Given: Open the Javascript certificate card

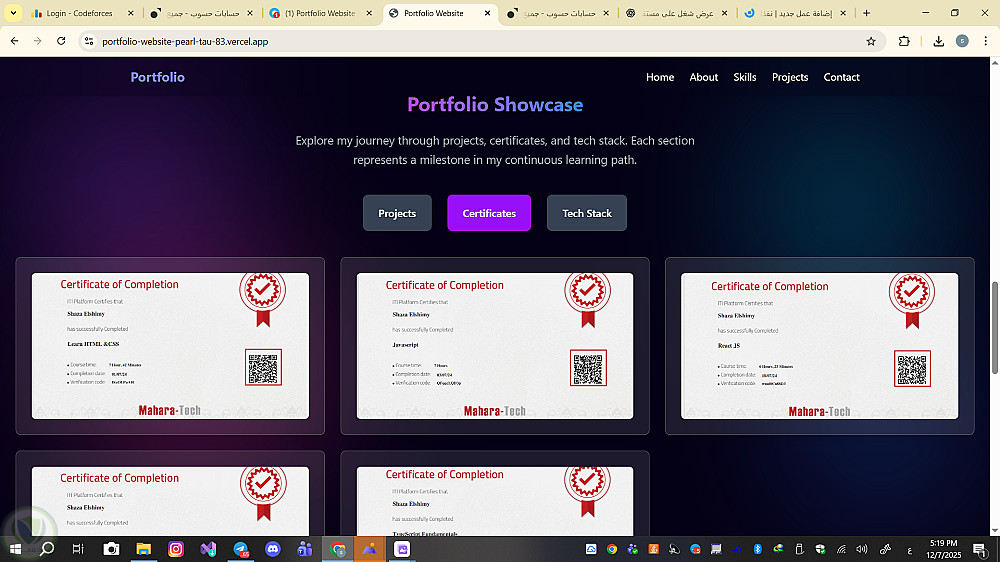Looking at the screenshot, I should coord(495,346).
